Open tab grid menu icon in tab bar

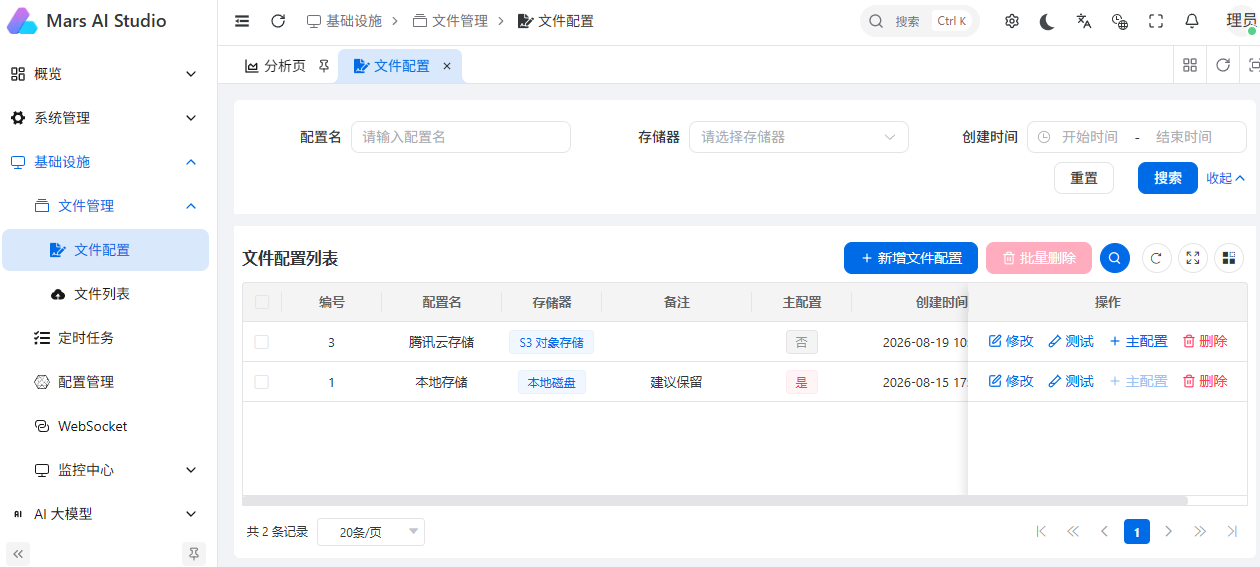click(x=1190, y=65)
